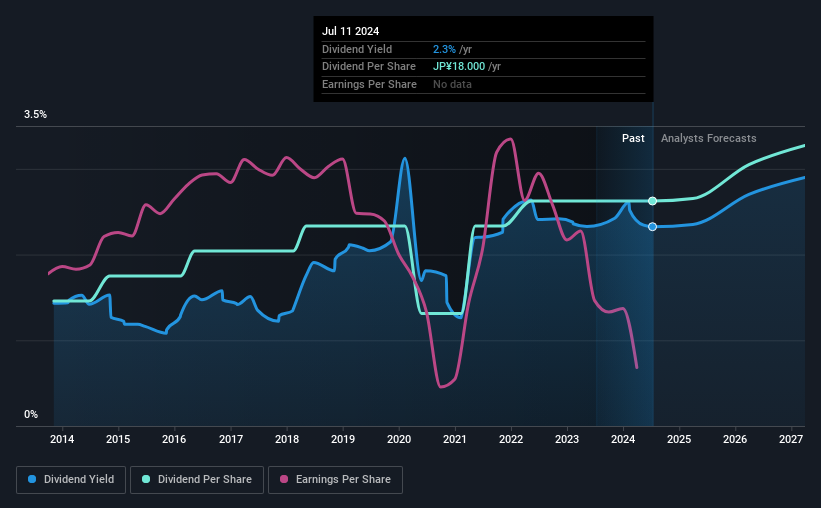Click the Analysts Forecasts label
The width and height of the screenshot is (821, 508).
(708, 138)
